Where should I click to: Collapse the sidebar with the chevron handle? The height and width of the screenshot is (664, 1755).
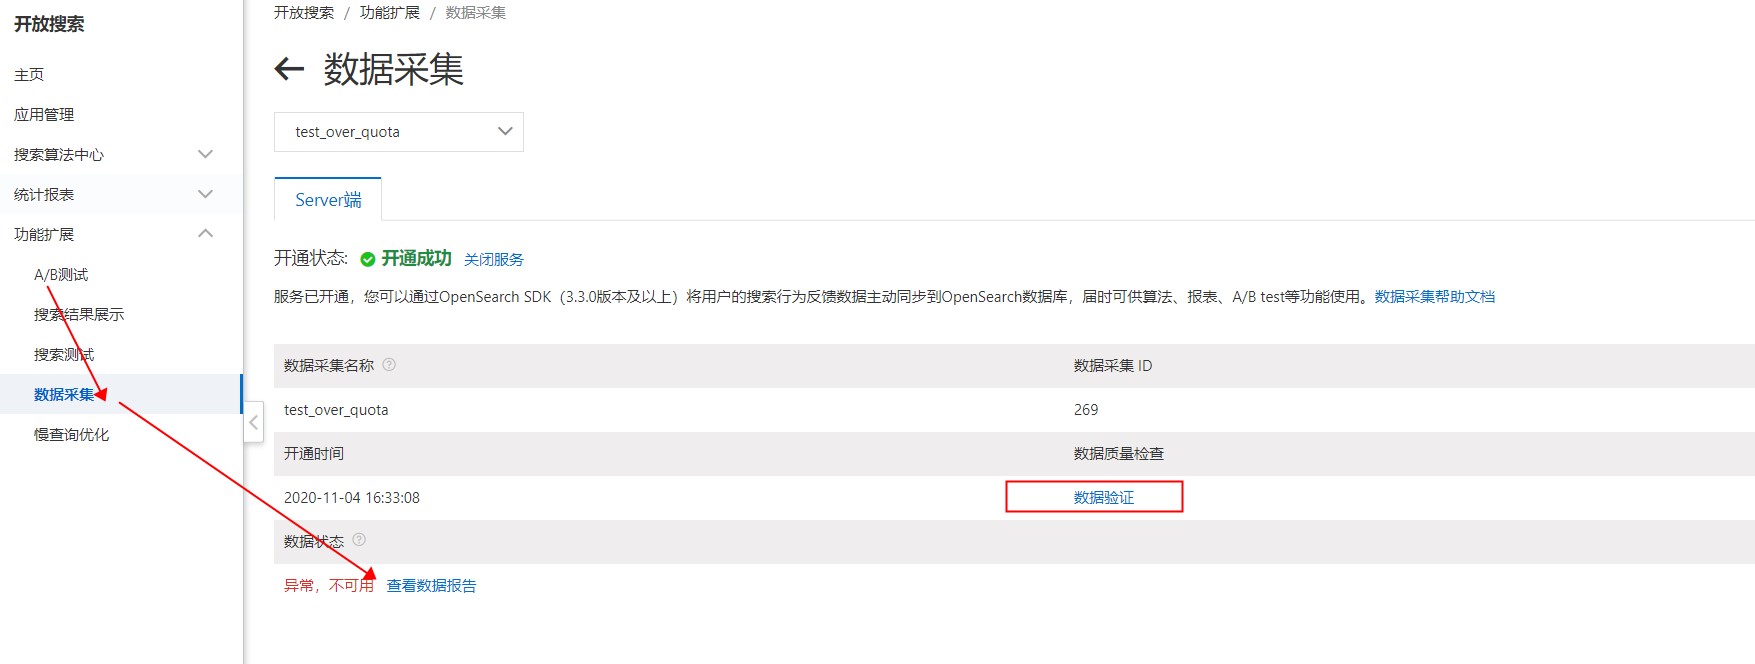pos(254,422)
